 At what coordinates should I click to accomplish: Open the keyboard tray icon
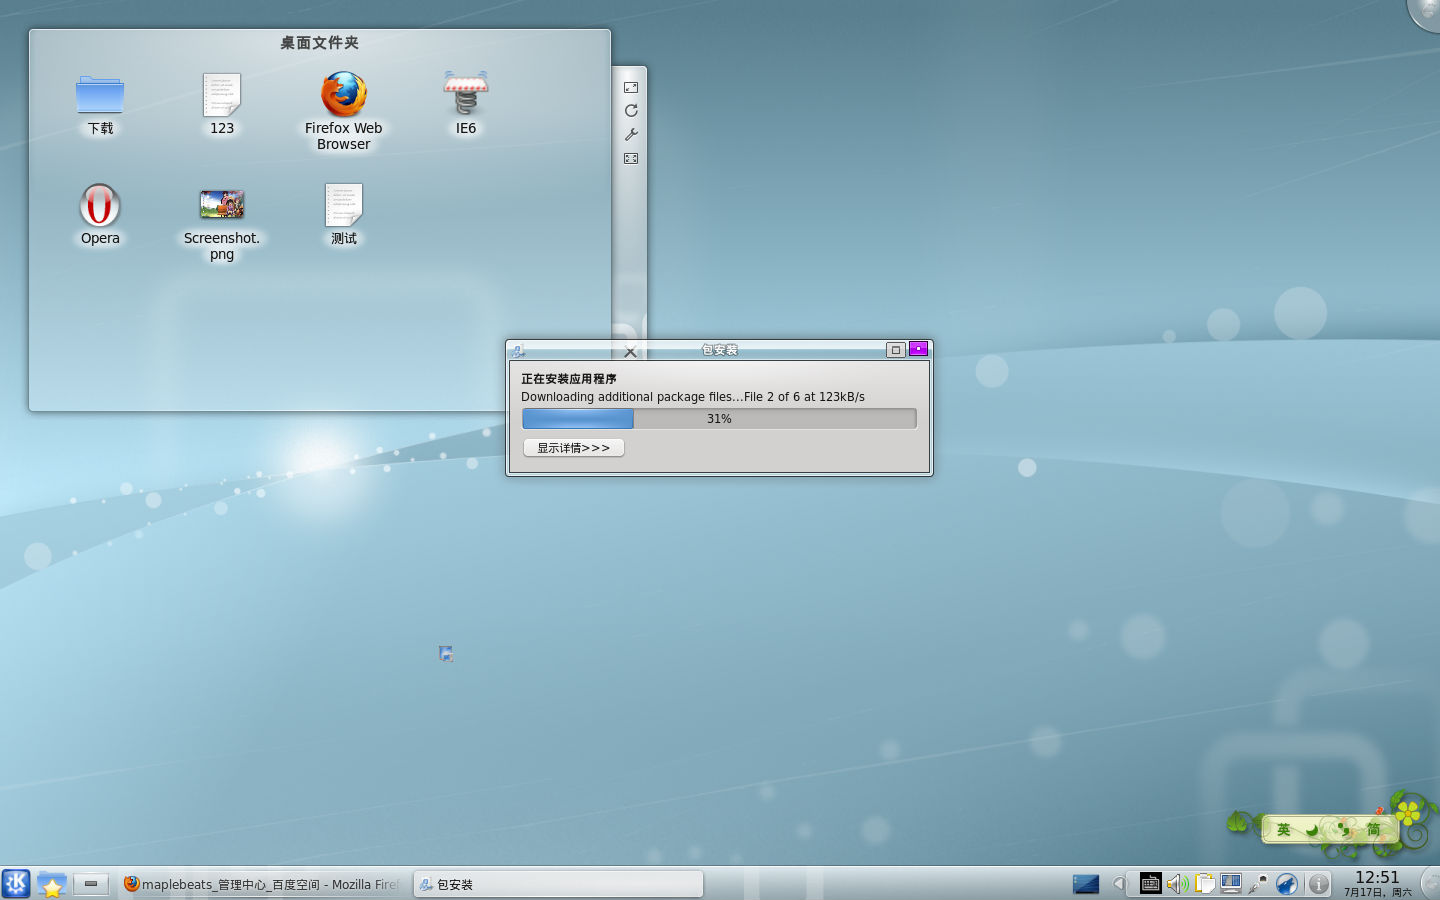(x=1150, y=884)
